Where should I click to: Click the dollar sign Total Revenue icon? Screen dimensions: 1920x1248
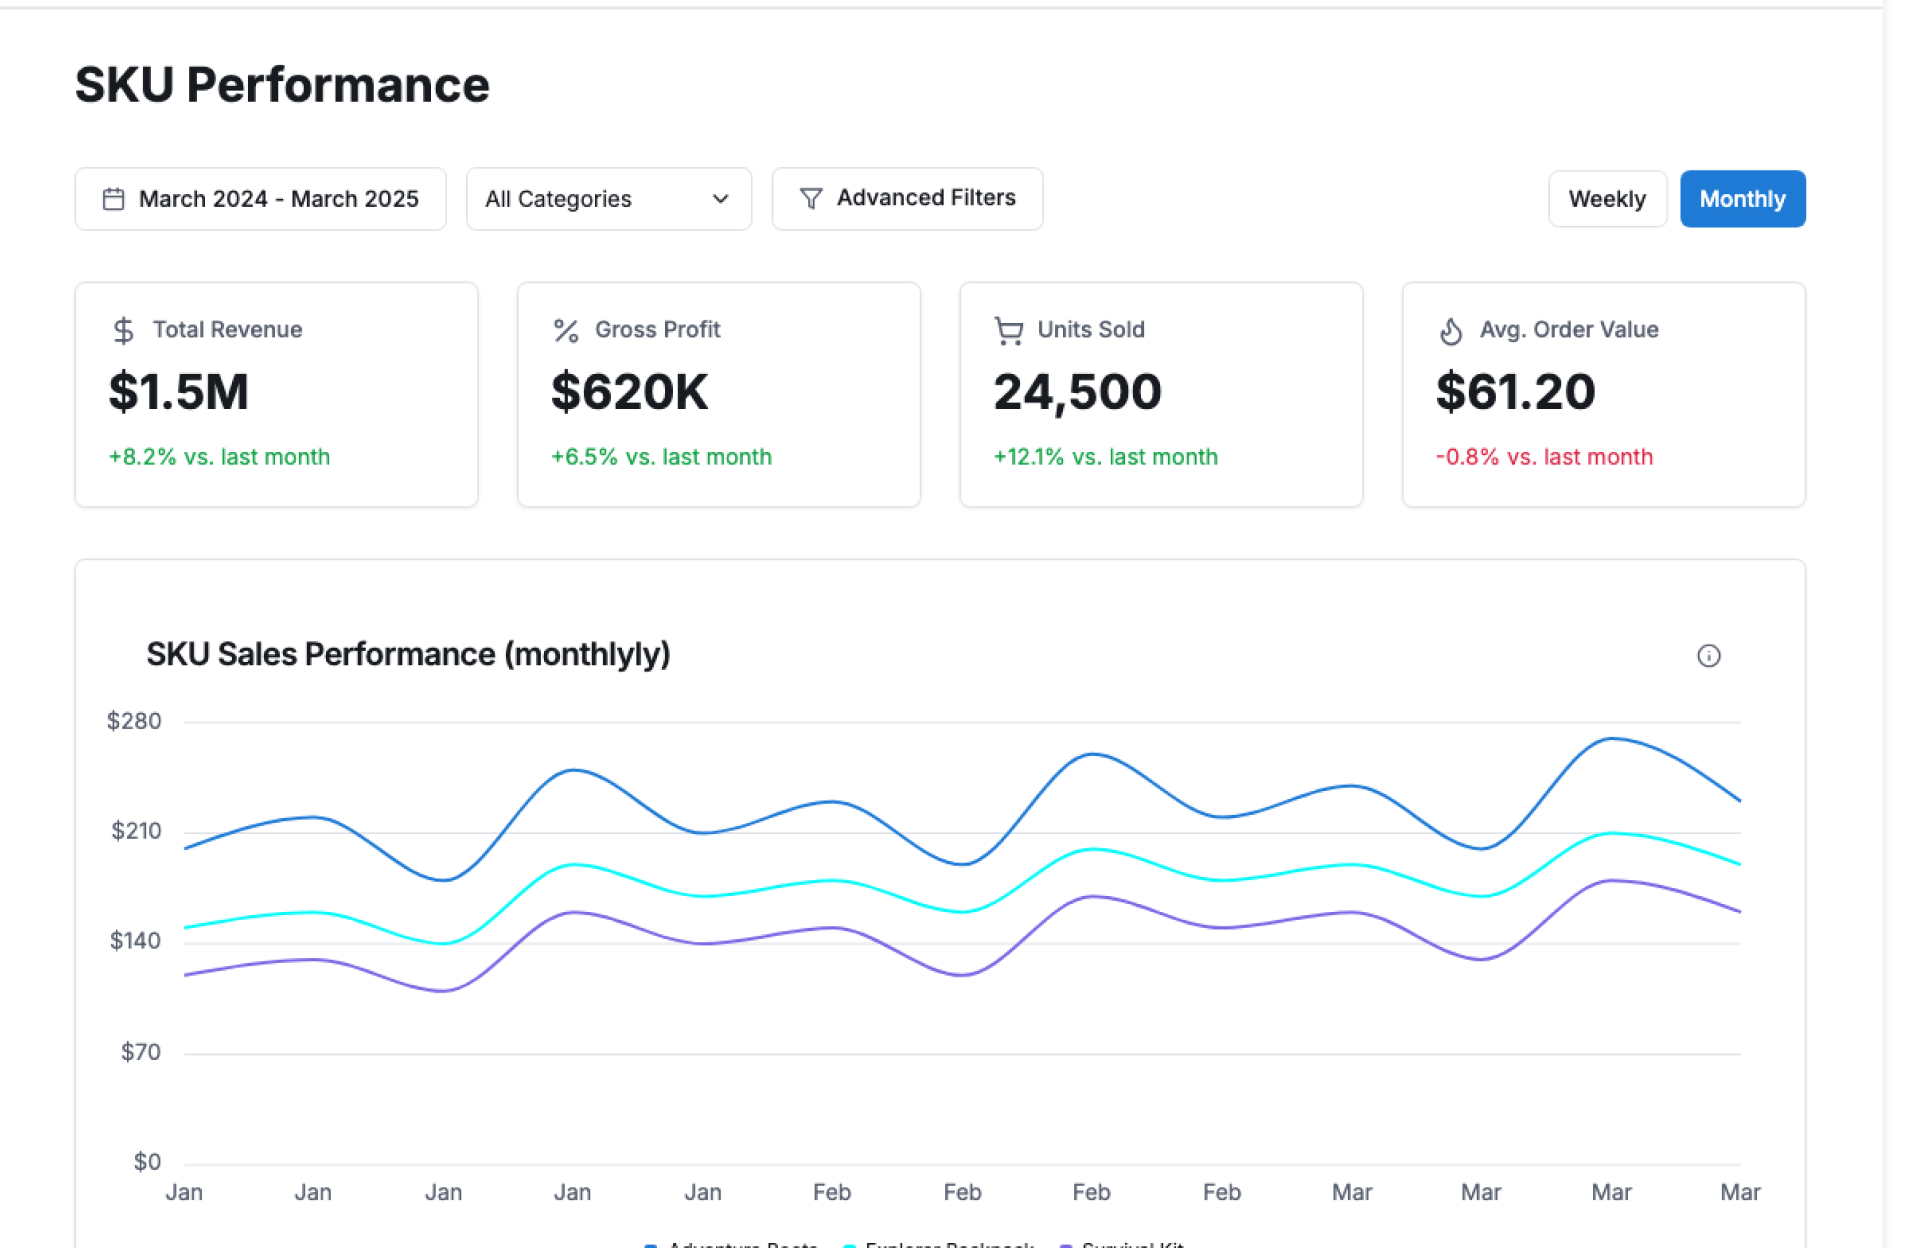tap(123, 330)
